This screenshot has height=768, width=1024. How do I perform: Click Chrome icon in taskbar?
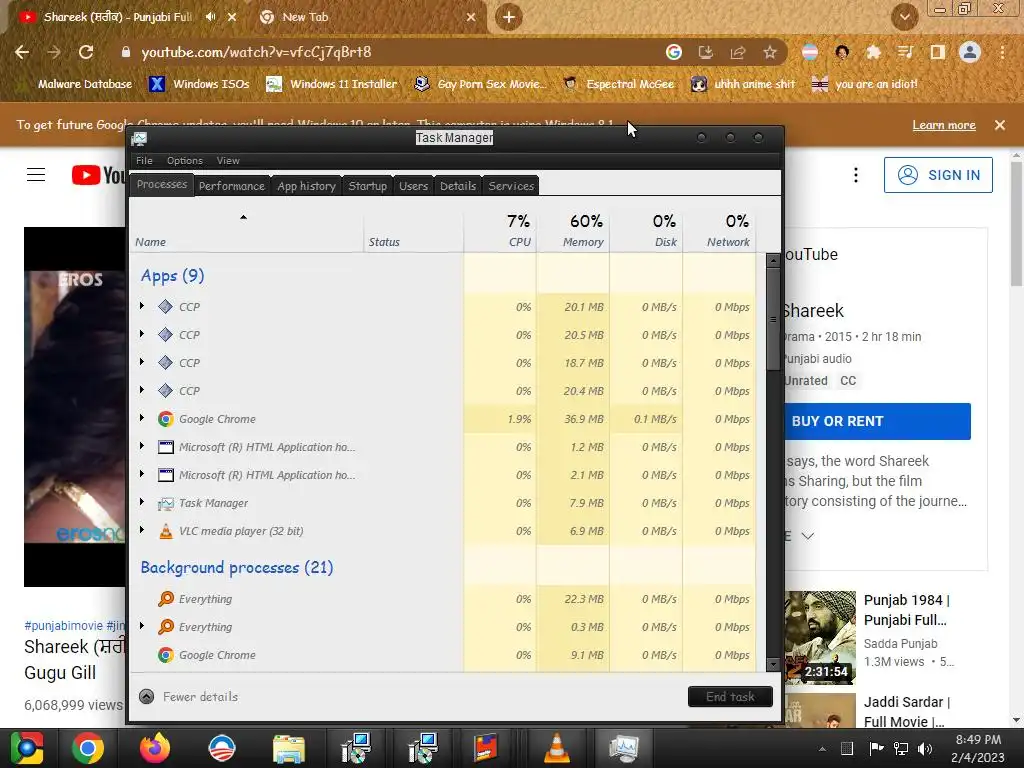[x=88, y=748]
